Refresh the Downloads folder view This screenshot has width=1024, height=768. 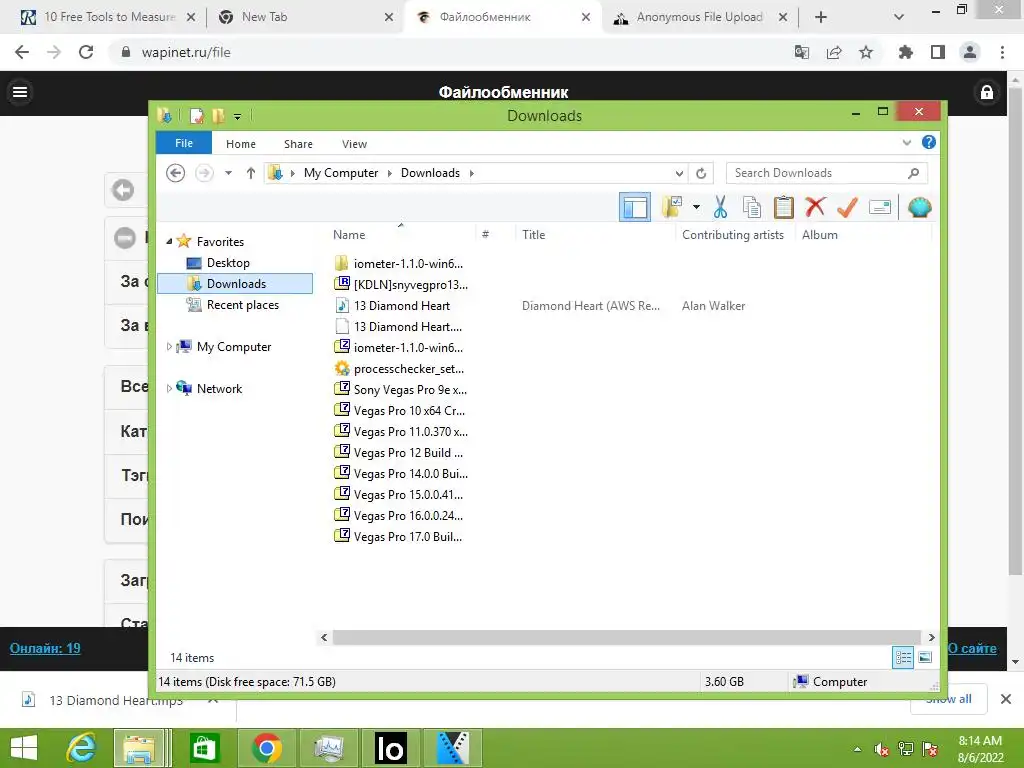[x=701, y=173]
